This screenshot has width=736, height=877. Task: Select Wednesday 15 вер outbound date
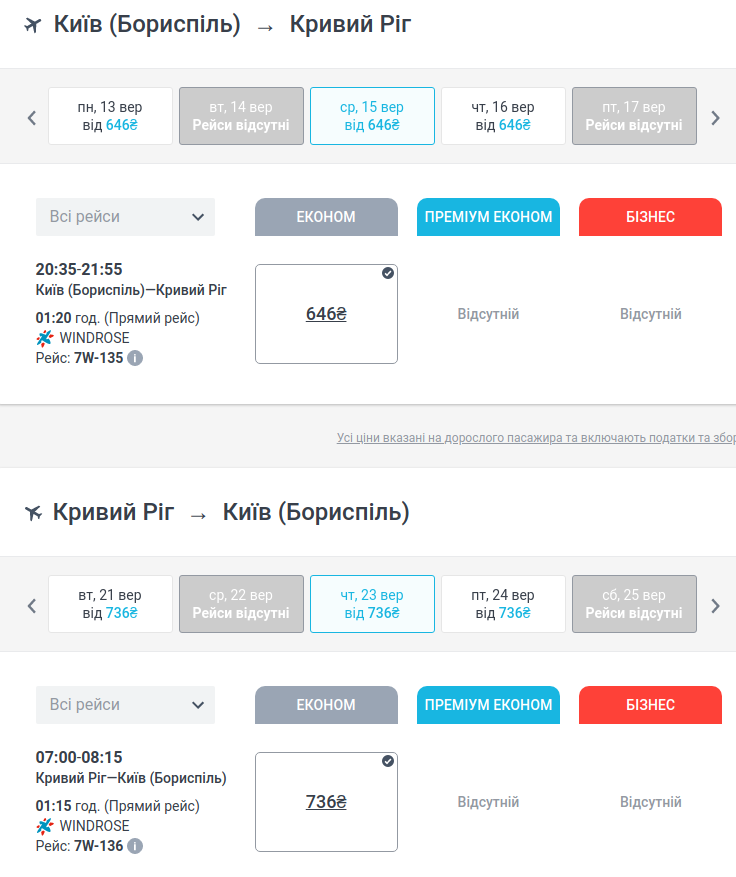(x=372, y=116)
